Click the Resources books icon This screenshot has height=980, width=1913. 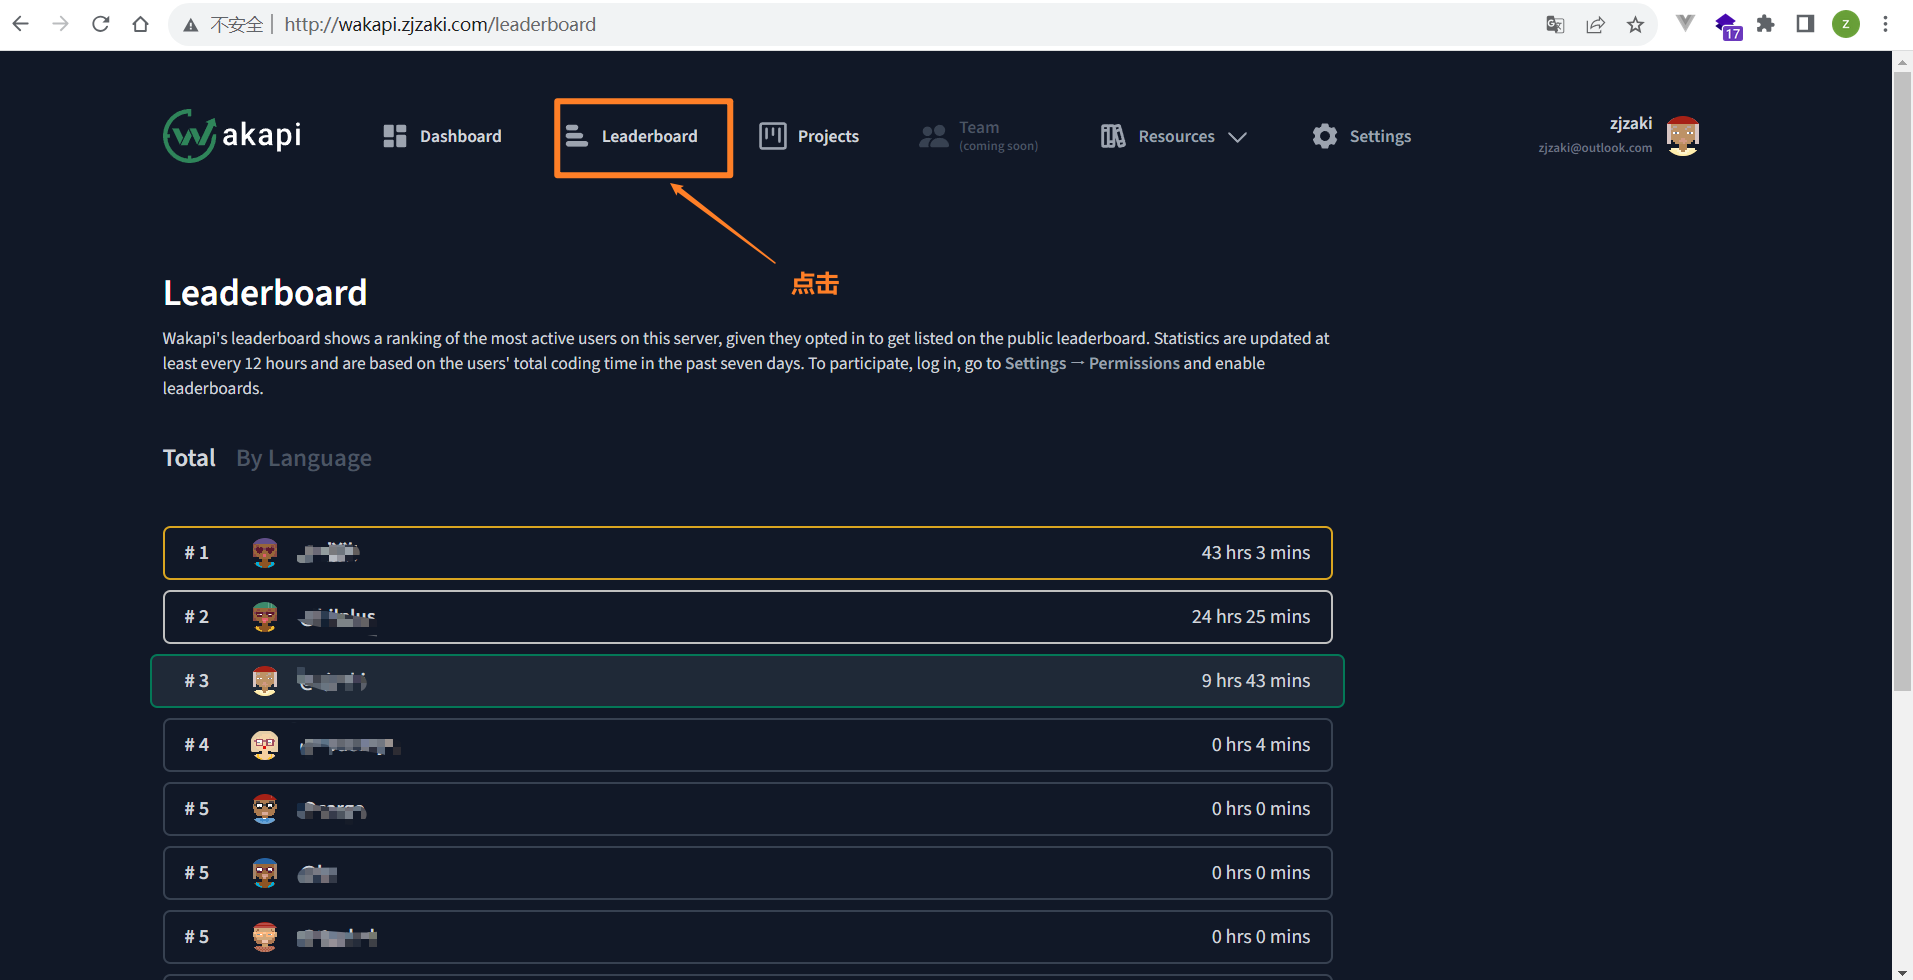tap(1113, 136)
